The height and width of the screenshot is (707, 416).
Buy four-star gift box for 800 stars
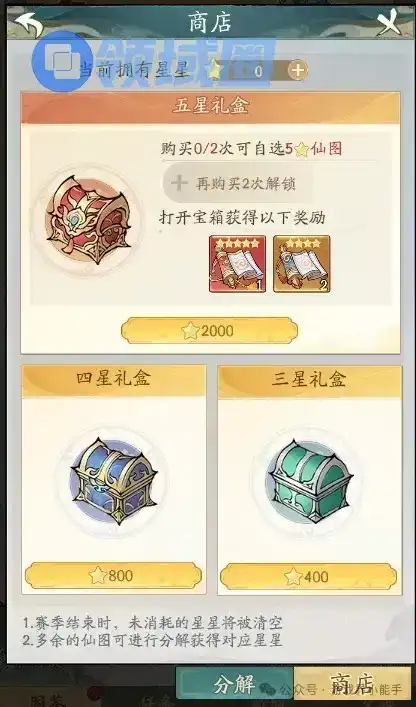(114, 576)
